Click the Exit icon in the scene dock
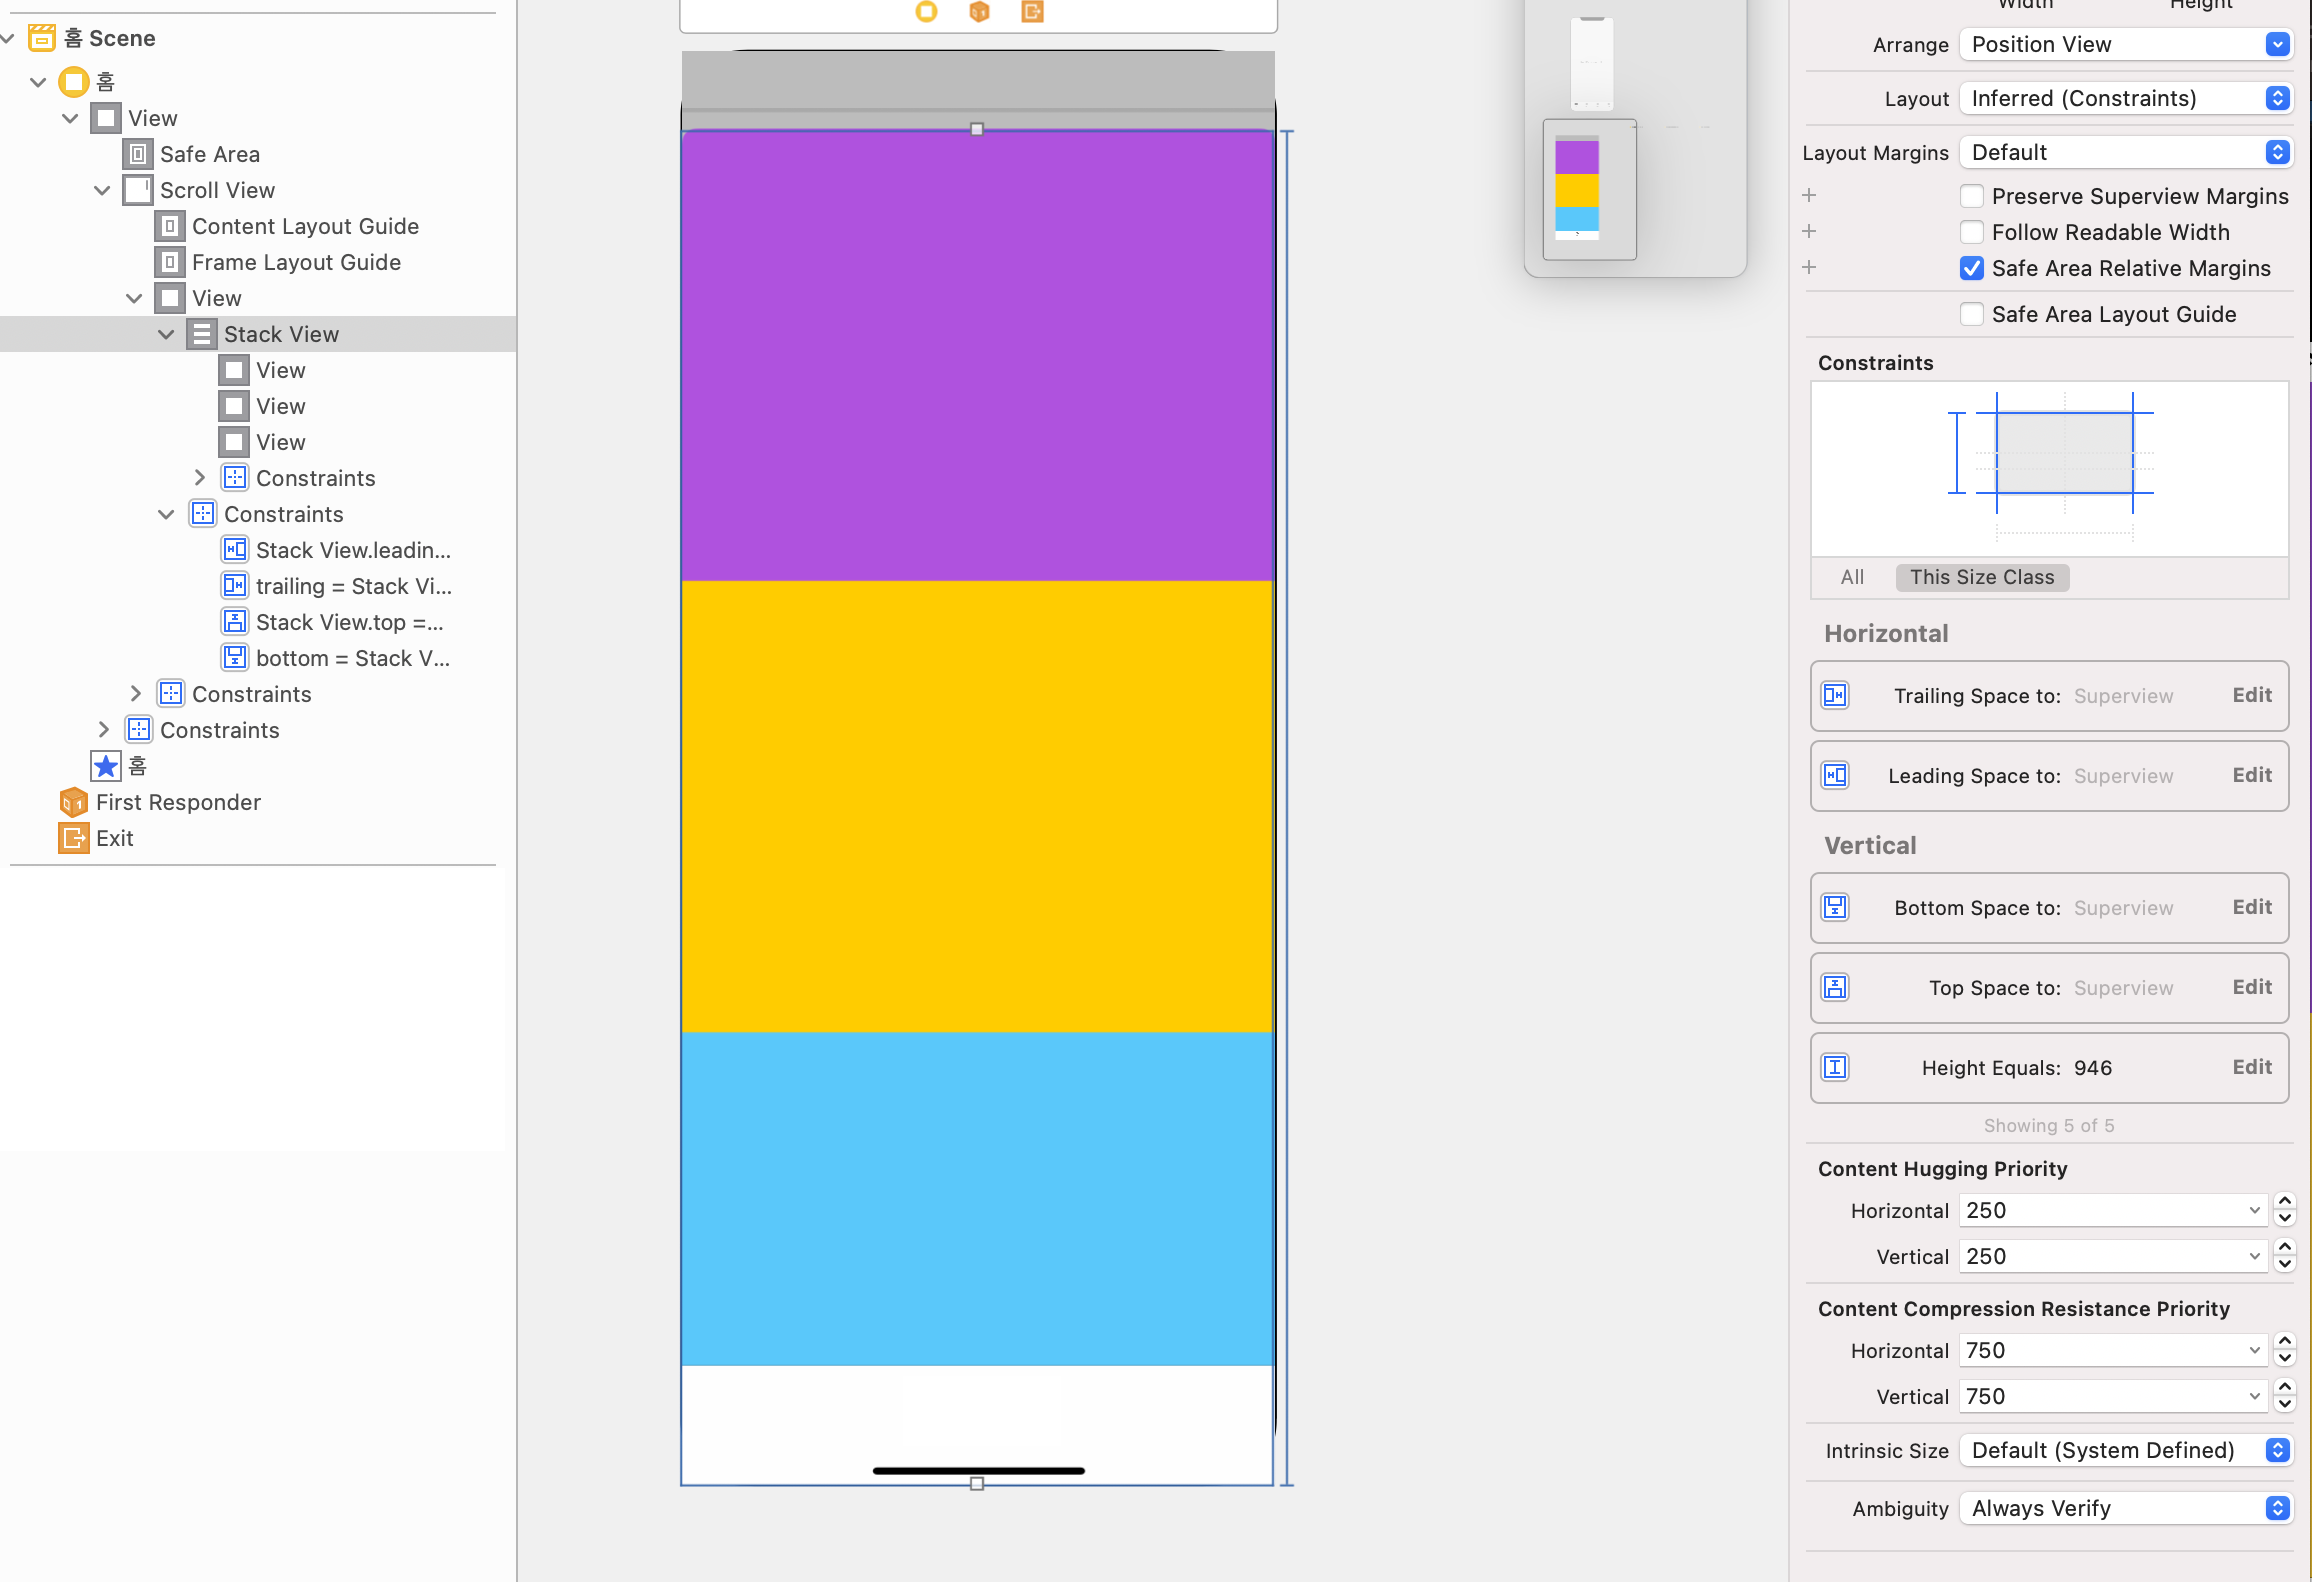The image size is (2312, 1582). pos(1033,11)
